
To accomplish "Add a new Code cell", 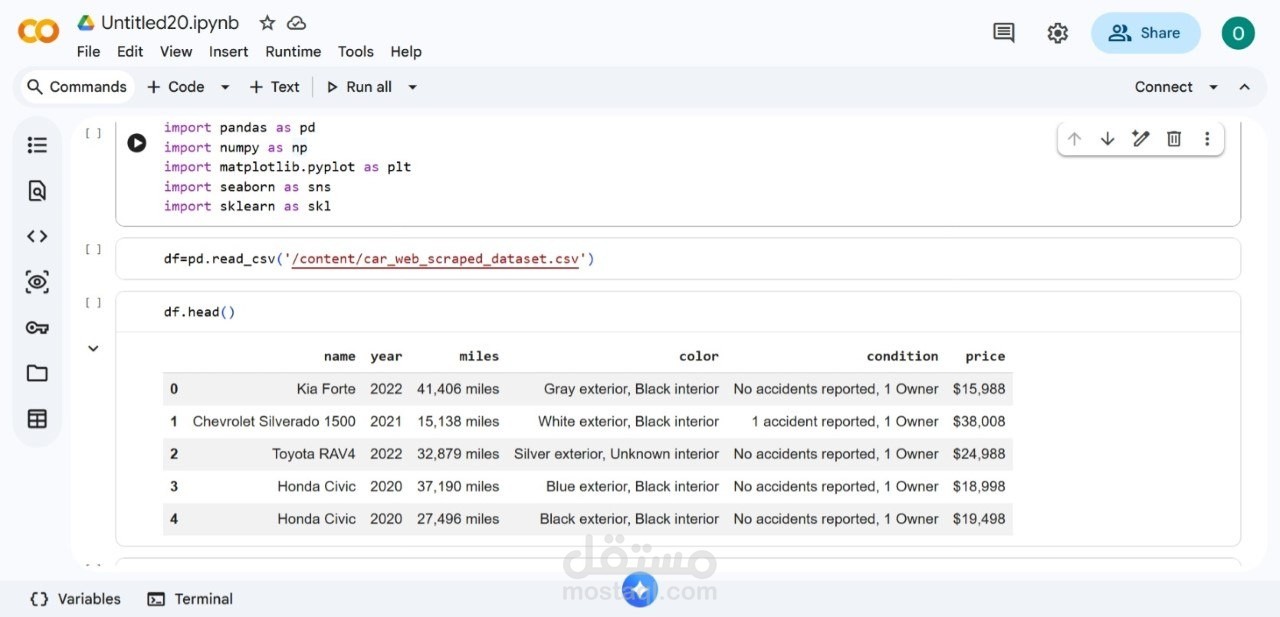I will point(176,87).
